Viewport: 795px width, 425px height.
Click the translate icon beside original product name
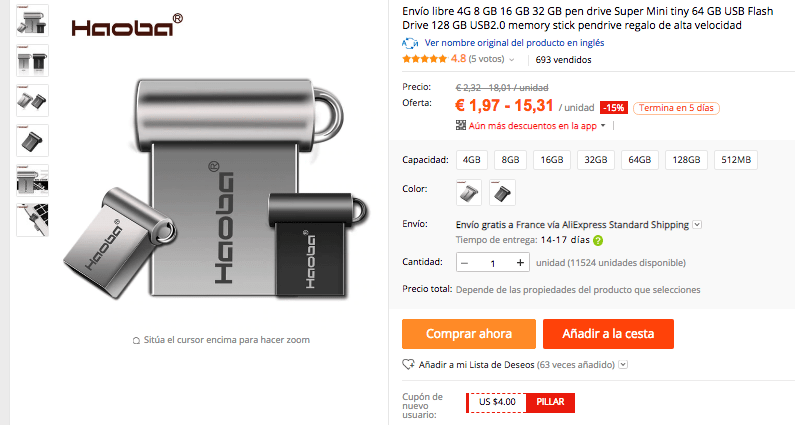point(410,43)
